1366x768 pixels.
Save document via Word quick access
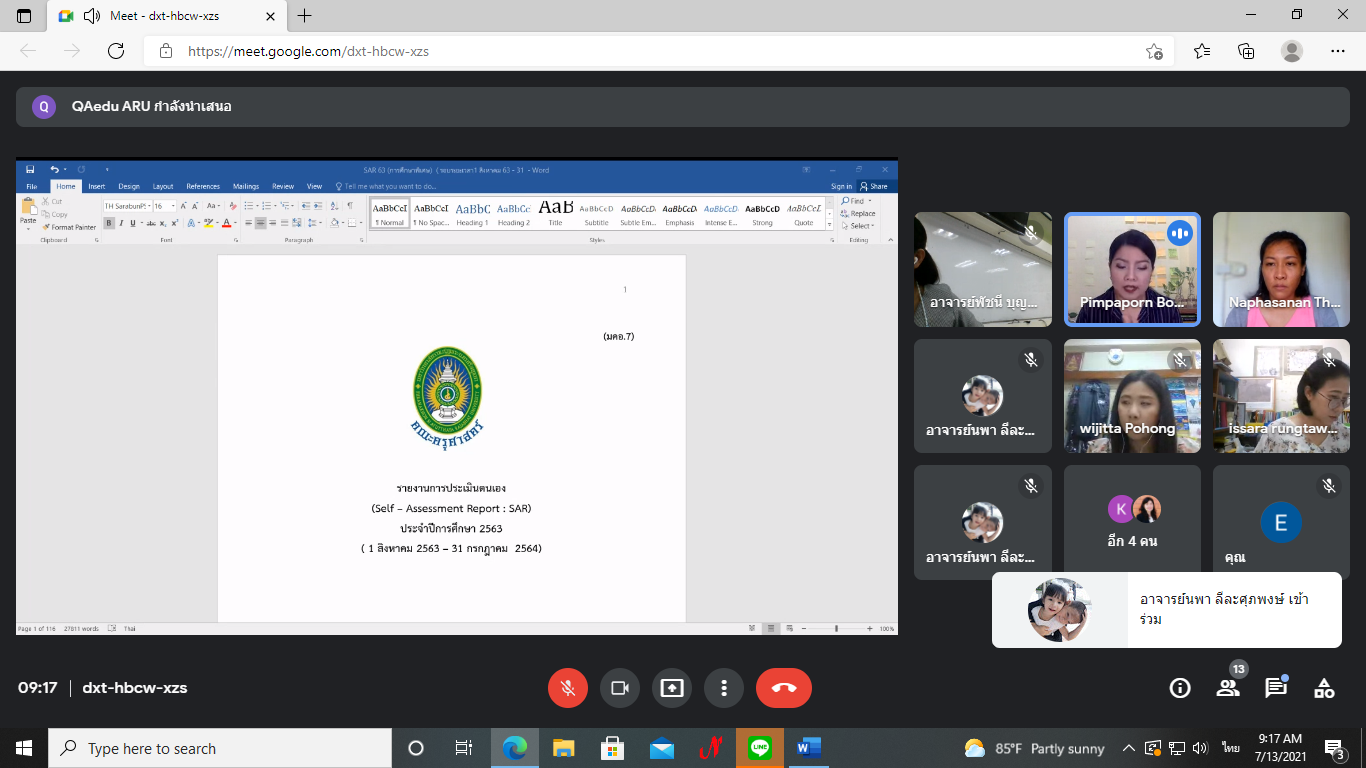click(30, 169)
